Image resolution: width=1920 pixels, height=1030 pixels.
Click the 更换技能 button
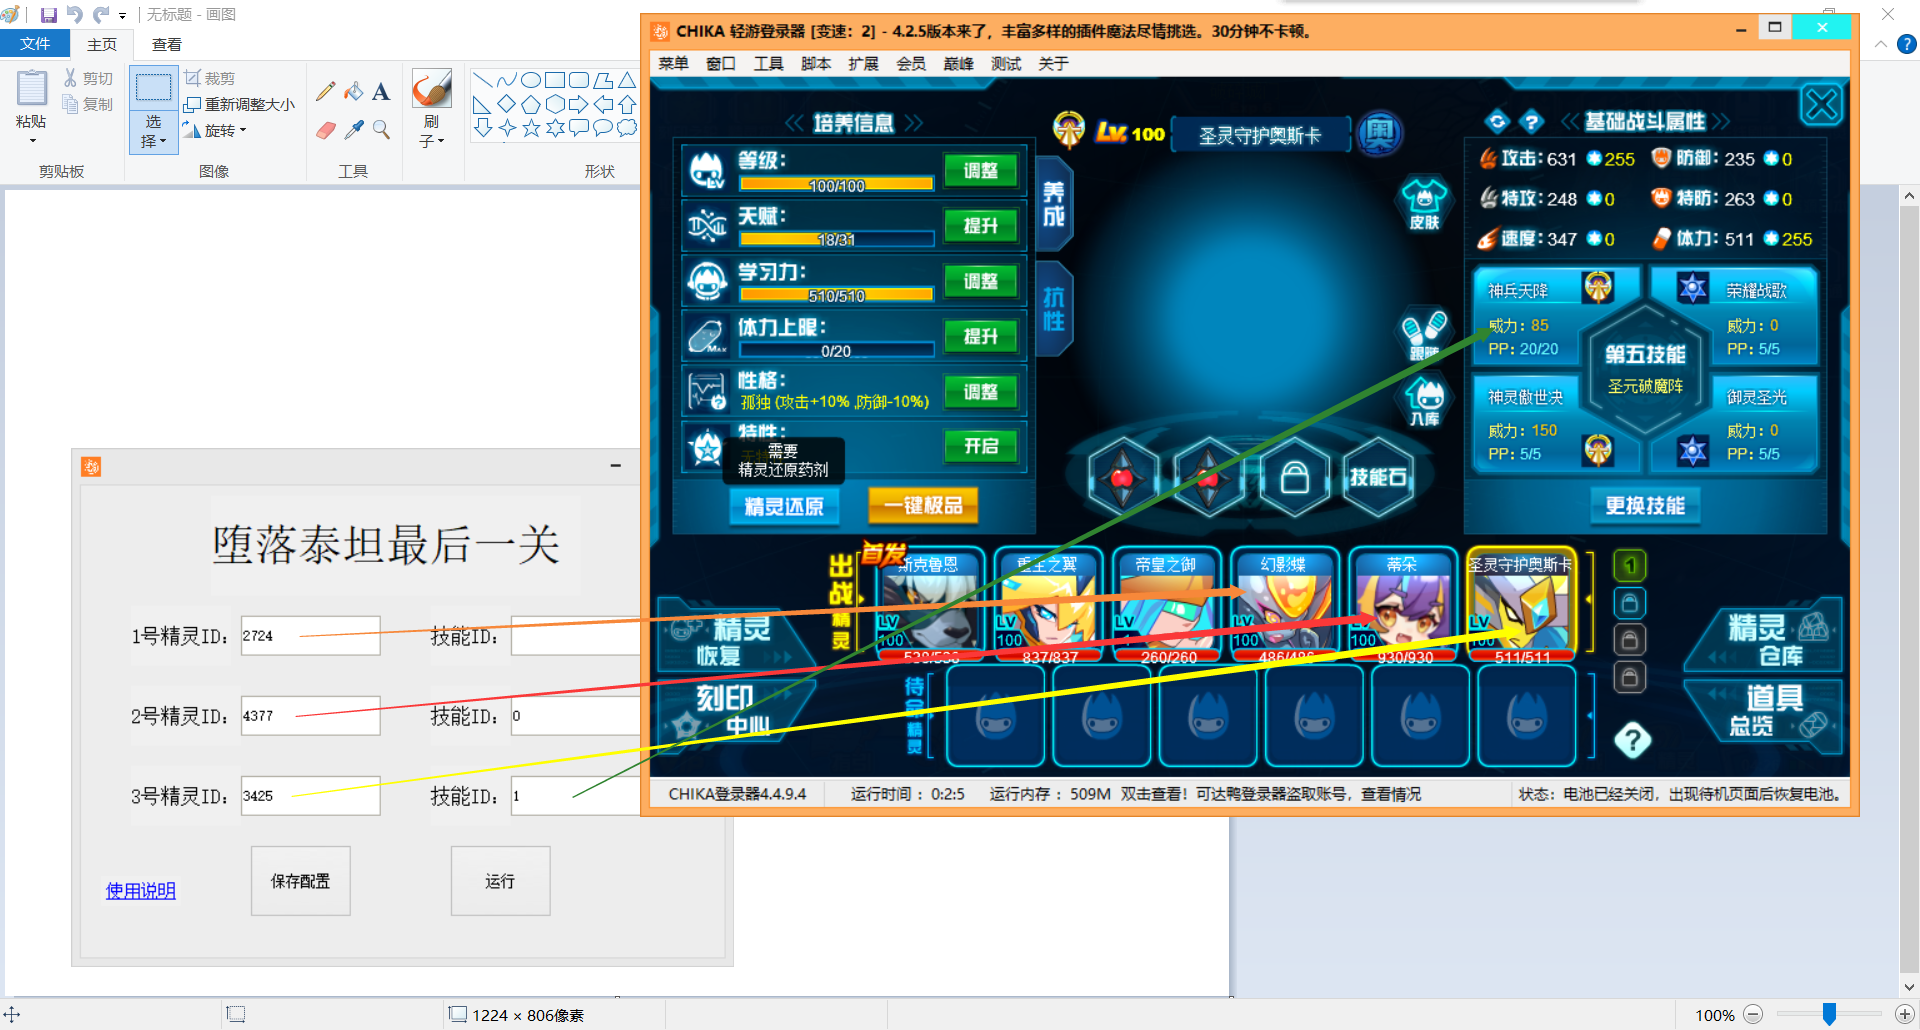[1645, 505]
